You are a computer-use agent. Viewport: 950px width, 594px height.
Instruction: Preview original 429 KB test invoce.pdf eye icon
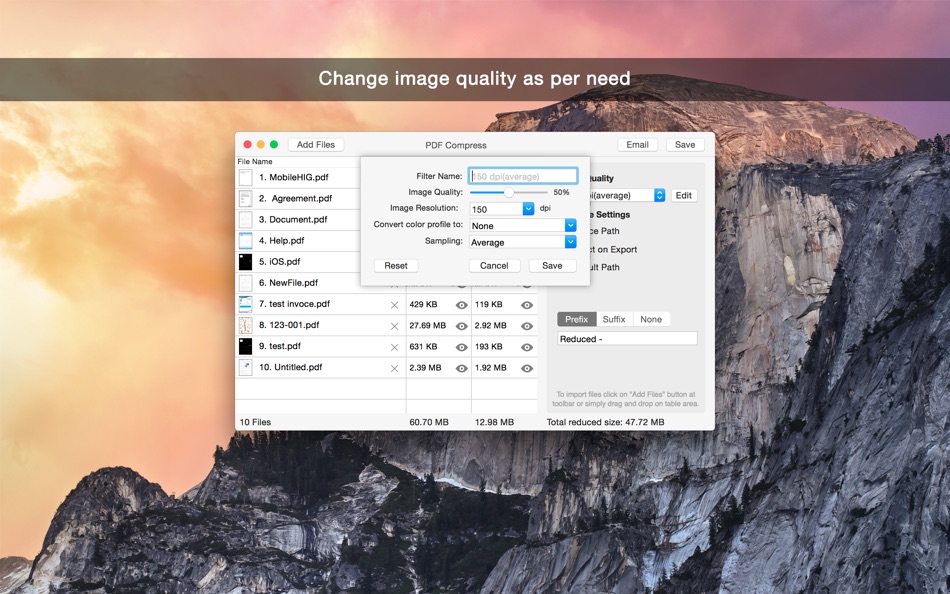click(462, 305)
